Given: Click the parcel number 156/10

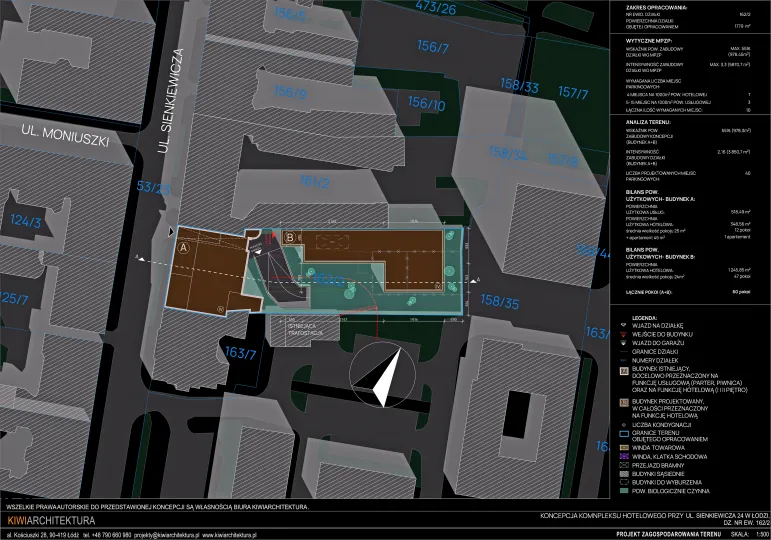Looking at the screenshot, I should (426, 104).
